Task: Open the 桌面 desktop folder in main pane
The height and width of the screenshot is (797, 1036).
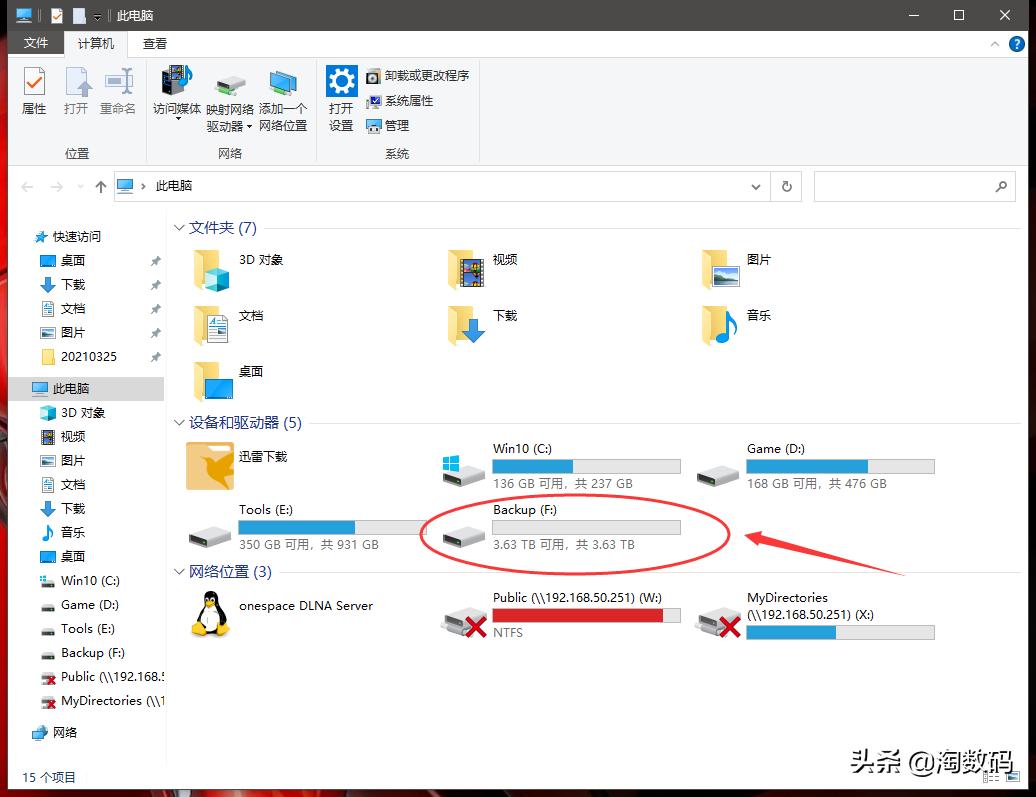Action: click(x=229, y=381)
